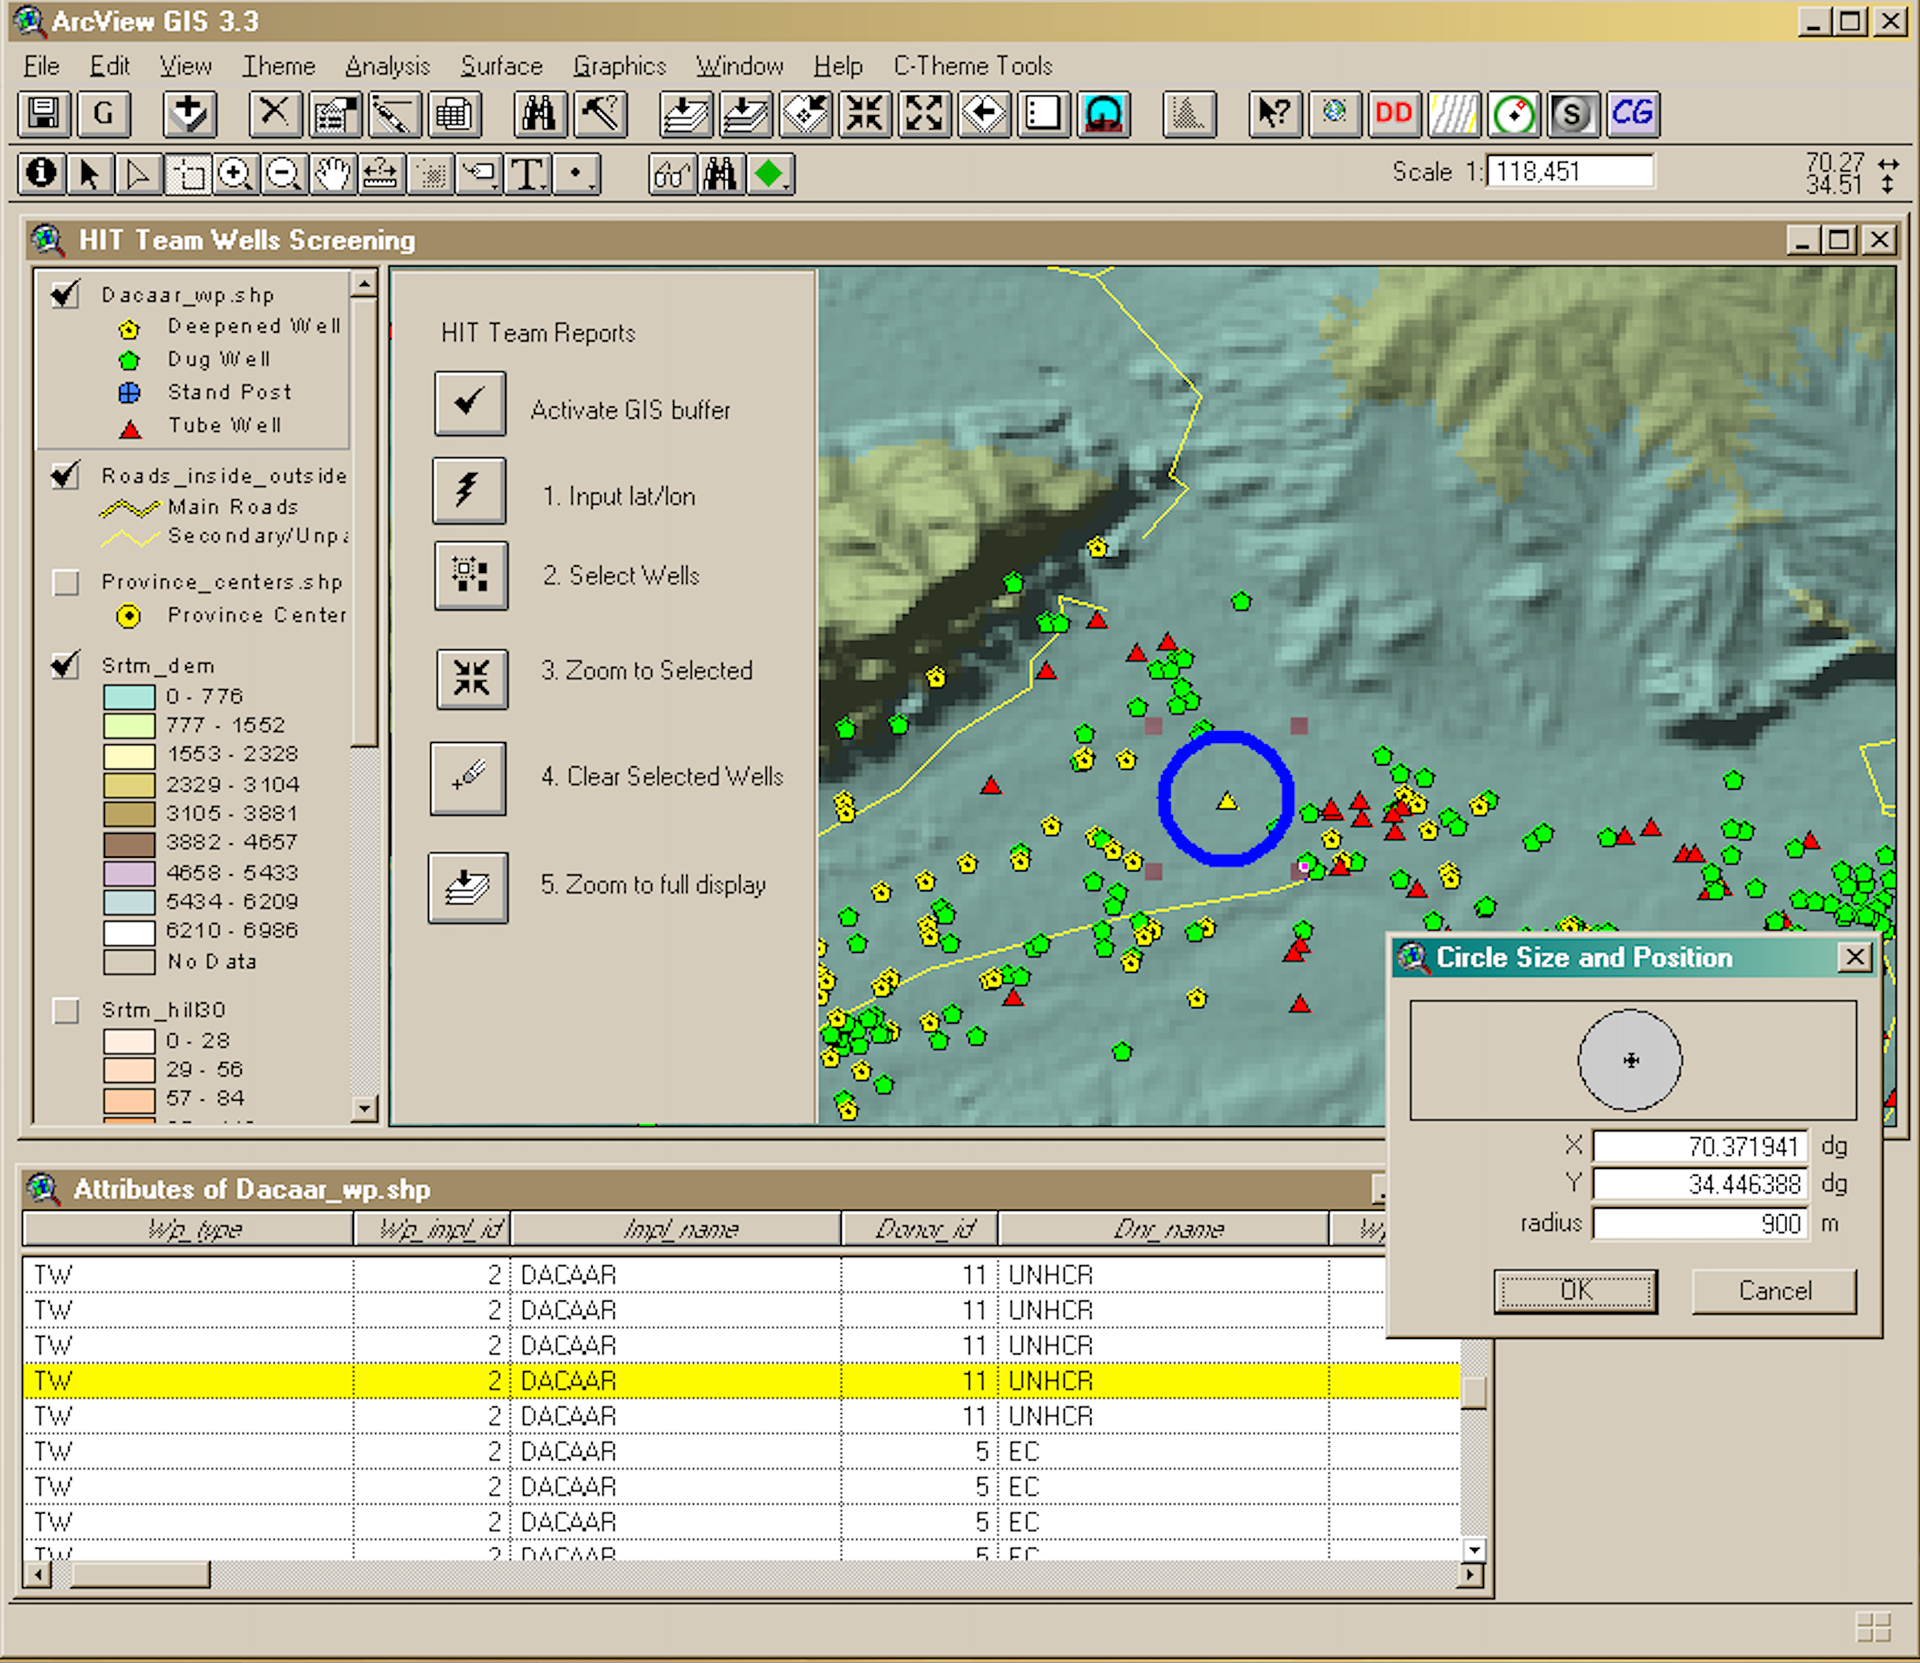Open the Theme menu
Image resolution: width=1920 pixels, height=1663 pixels.
point(278,66)
